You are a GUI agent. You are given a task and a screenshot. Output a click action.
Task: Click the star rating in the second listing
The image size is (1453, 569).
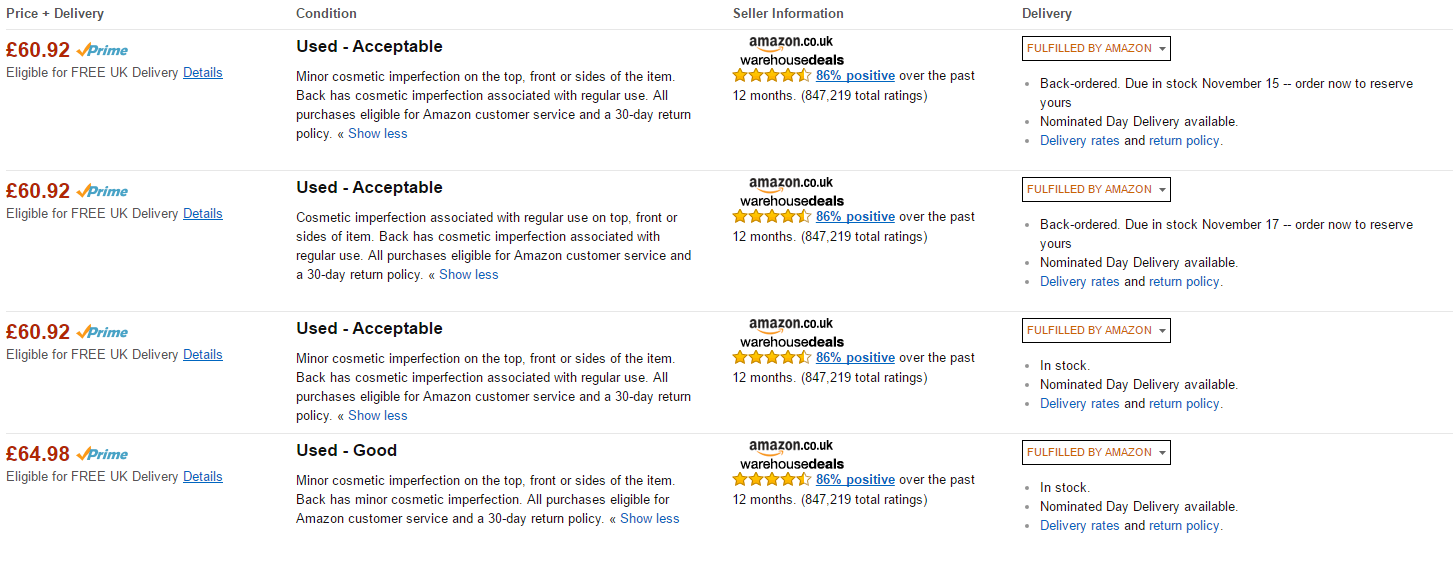(x=772, y=216)
